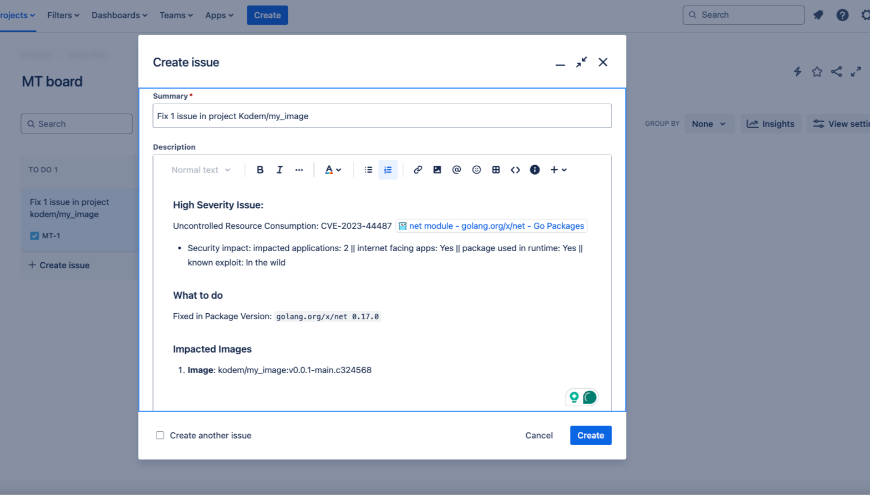Cancel issue creation
The height and width of the screenshot is (495, 870).
pyautogui.click(x=539, y=436)
